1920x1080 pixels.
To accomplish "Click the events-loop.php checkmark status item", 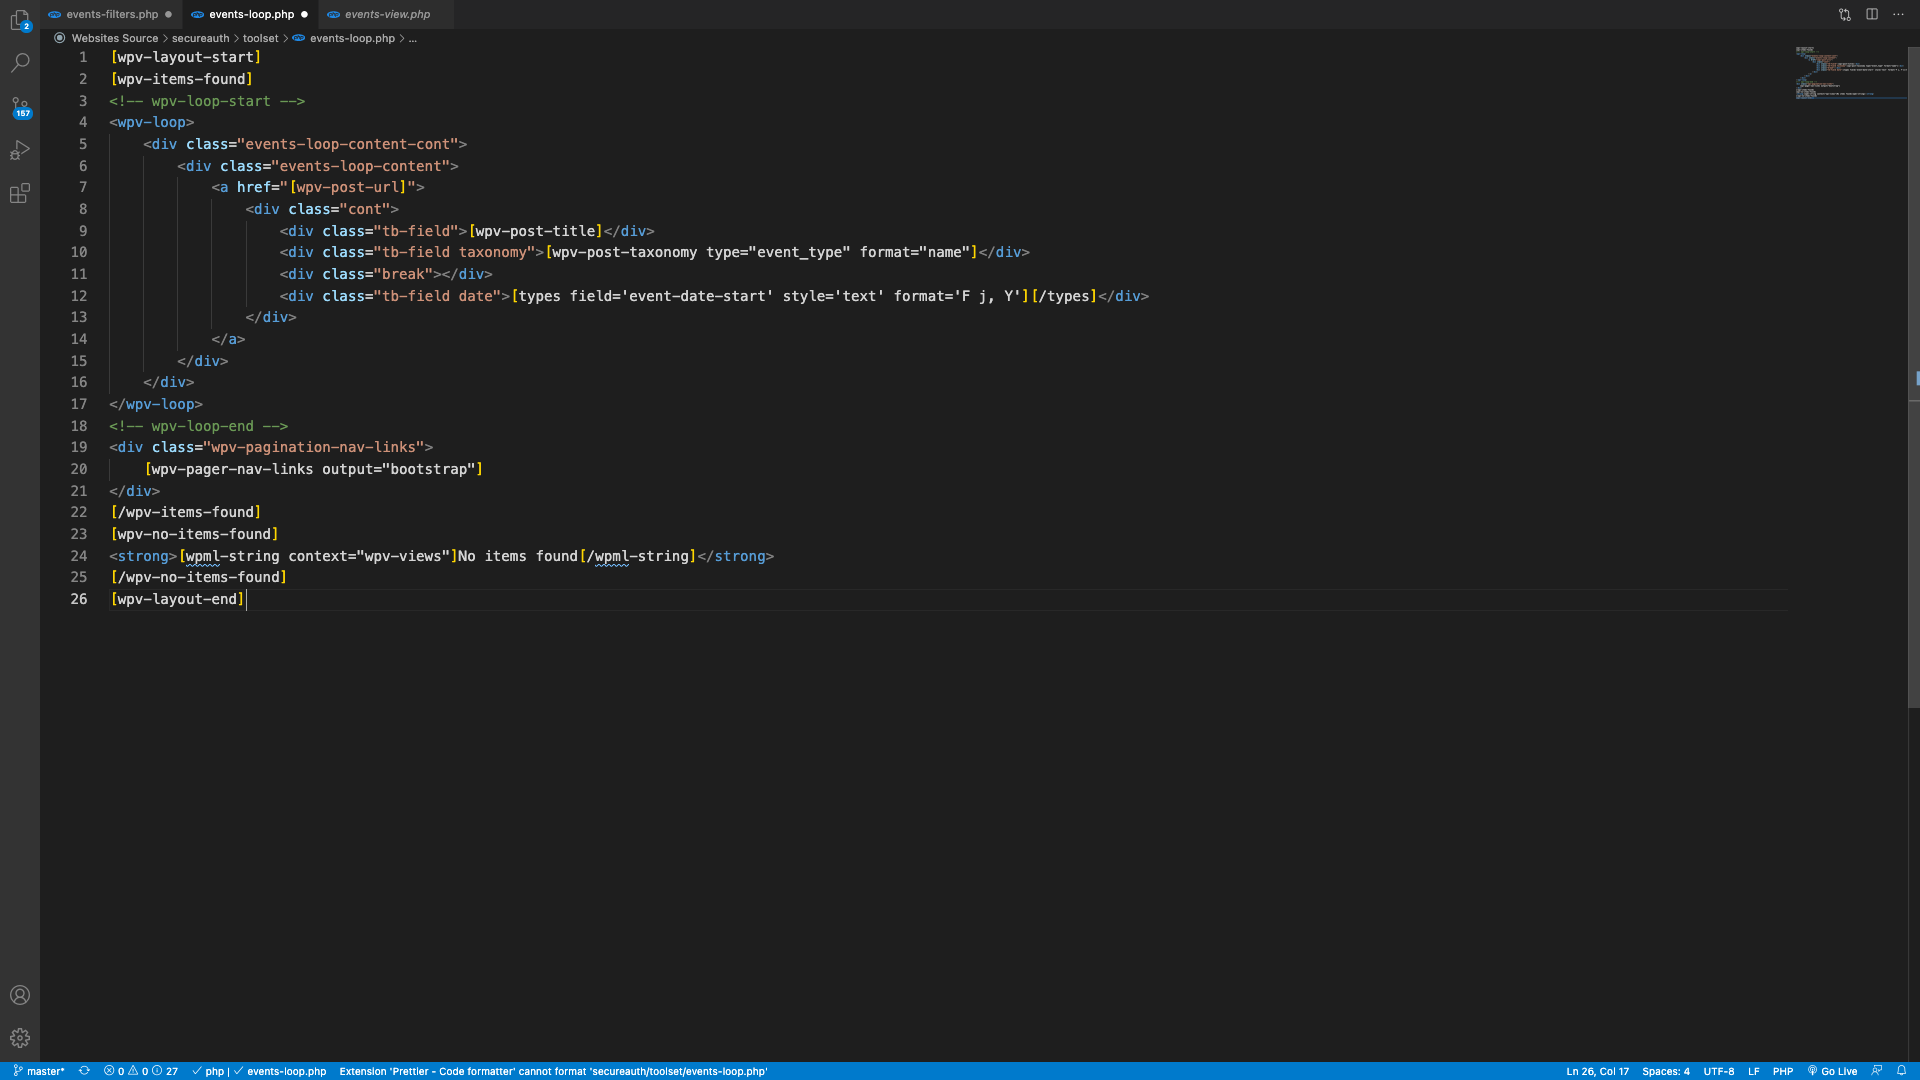I will [280, 1071].
